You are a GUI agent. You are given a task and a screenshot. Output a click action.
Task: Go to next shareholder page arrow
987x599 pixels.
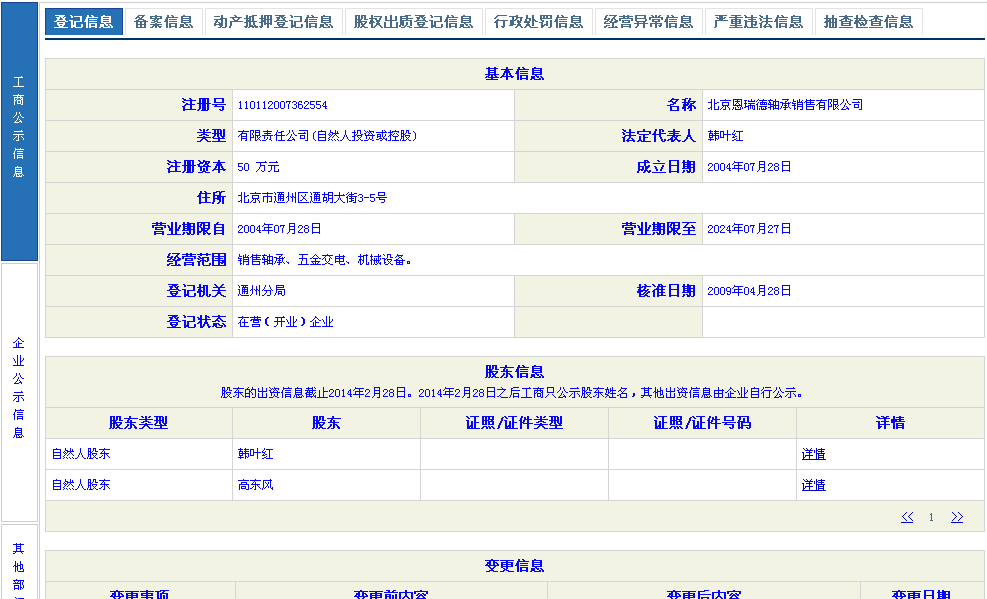pos(957,517)
